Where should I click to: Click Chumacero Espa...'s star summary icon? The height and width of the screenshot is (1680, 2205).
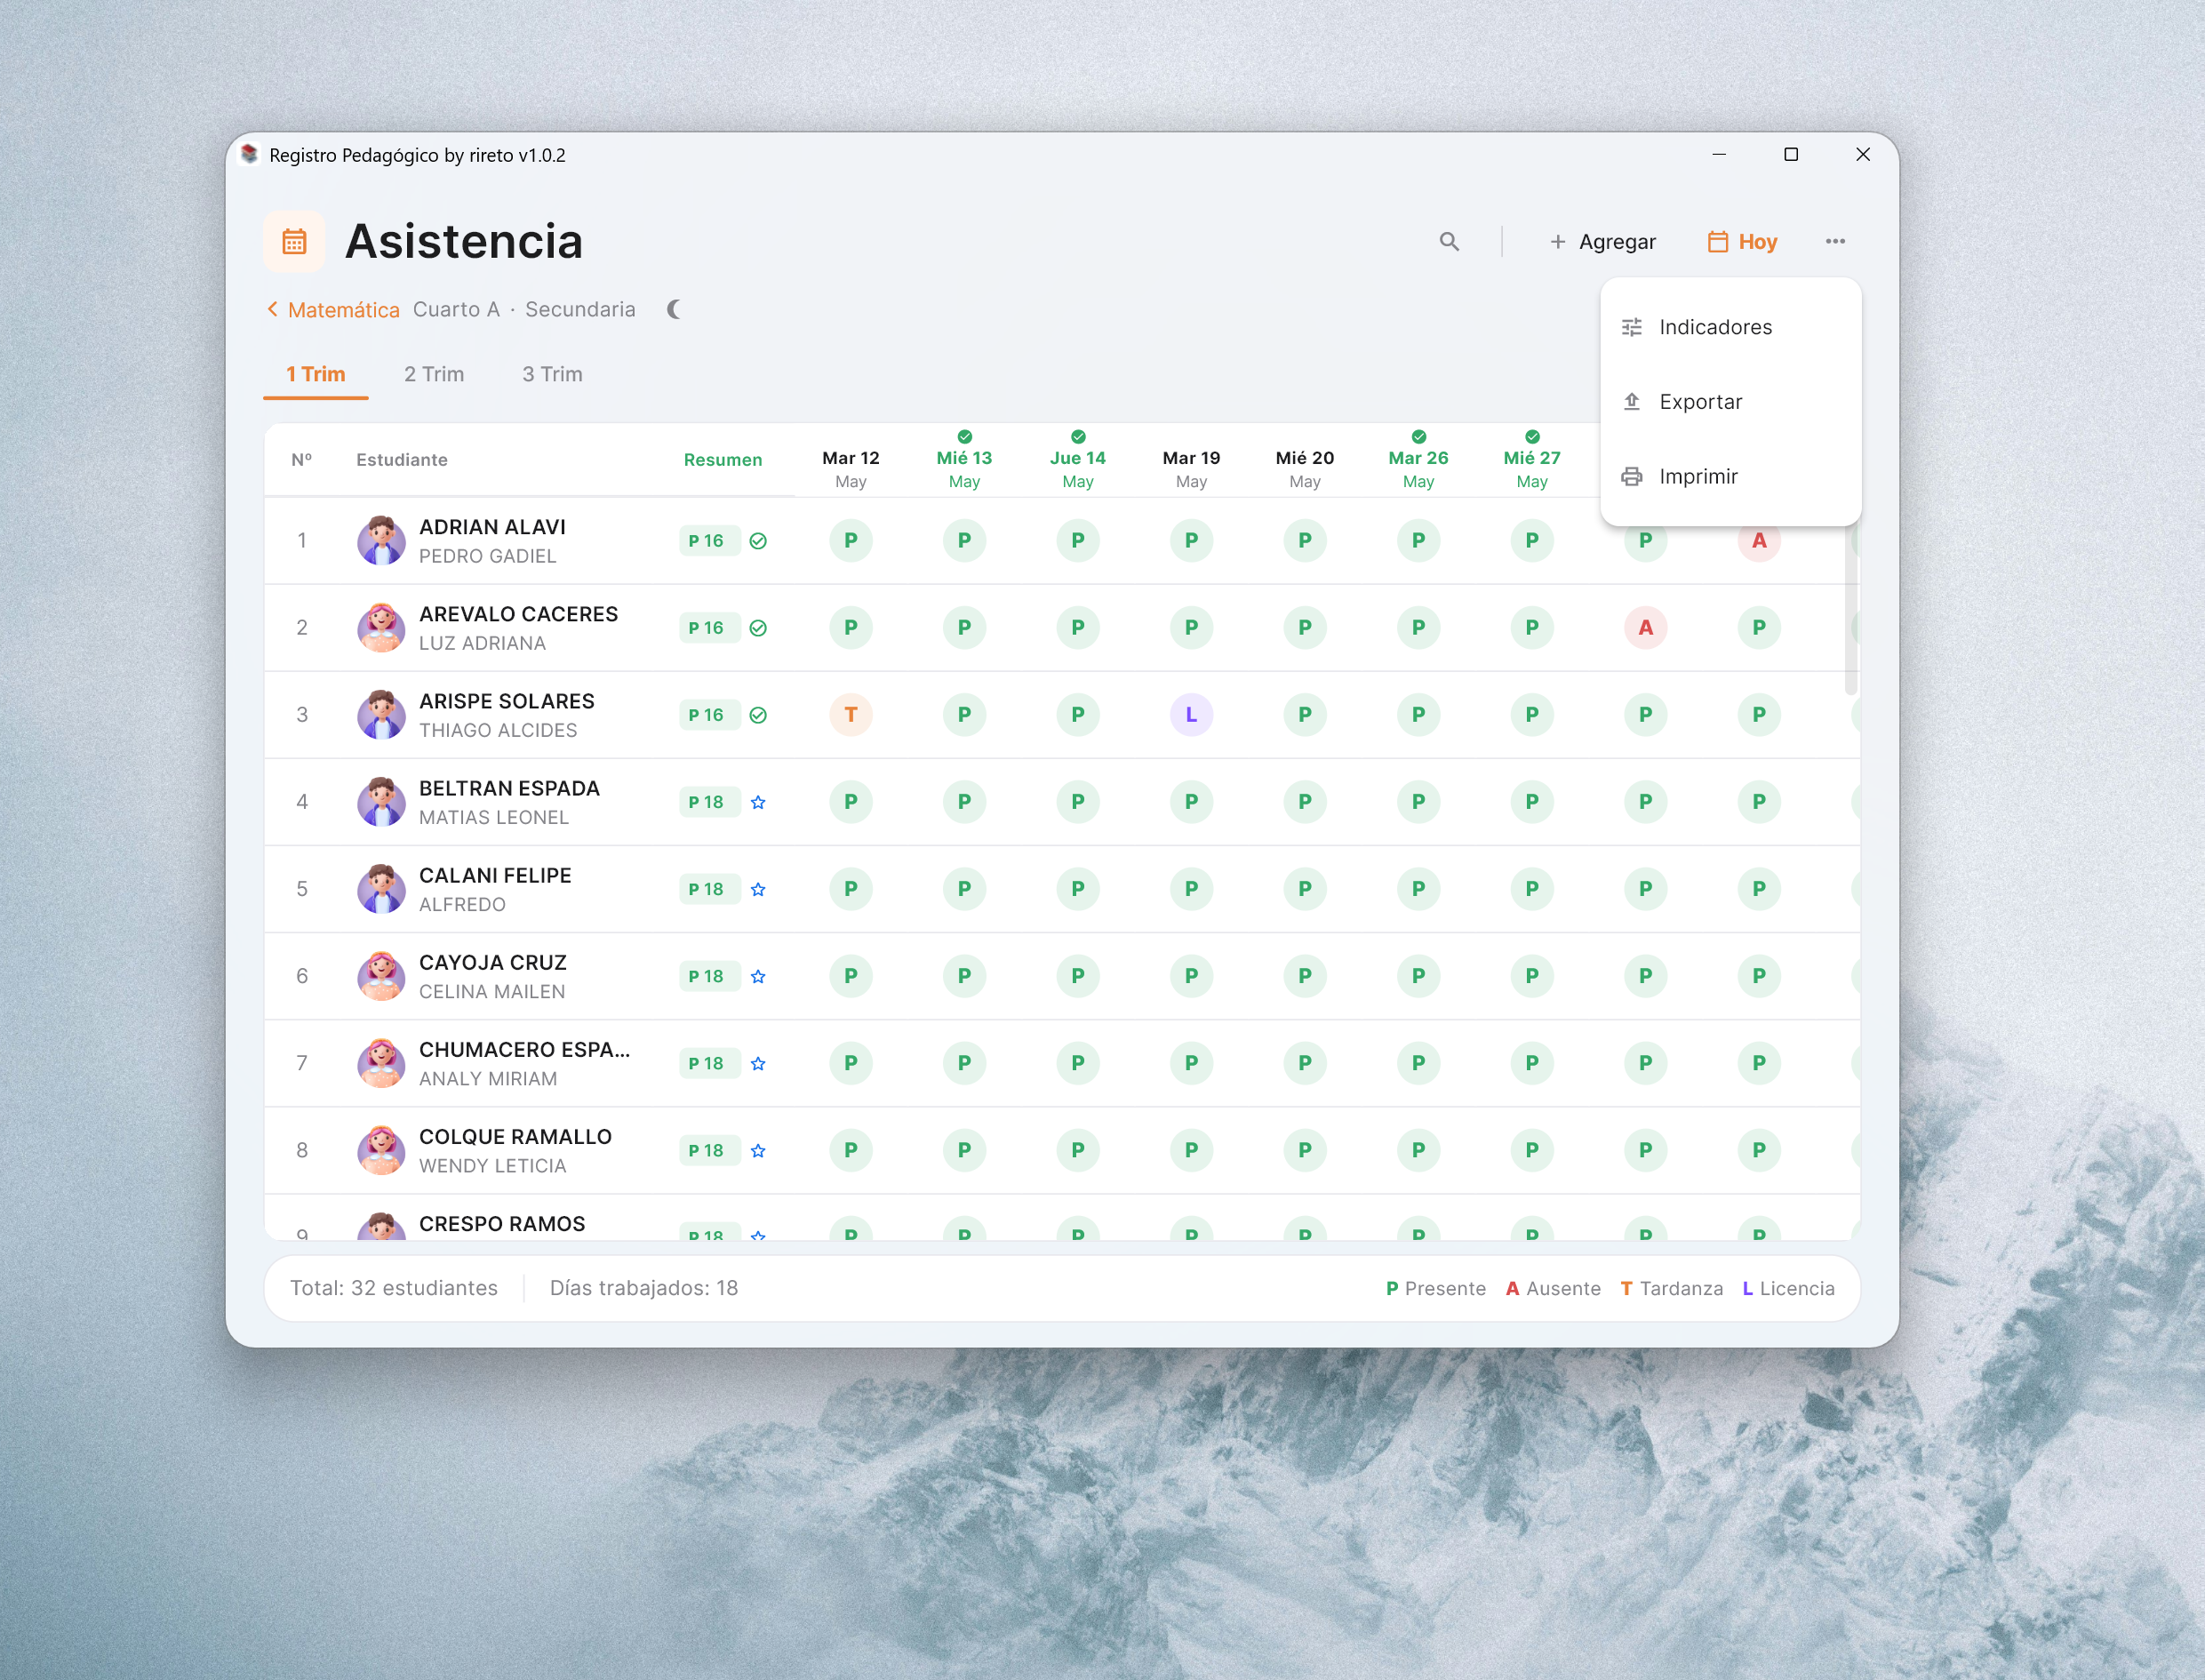point(758,1063)
